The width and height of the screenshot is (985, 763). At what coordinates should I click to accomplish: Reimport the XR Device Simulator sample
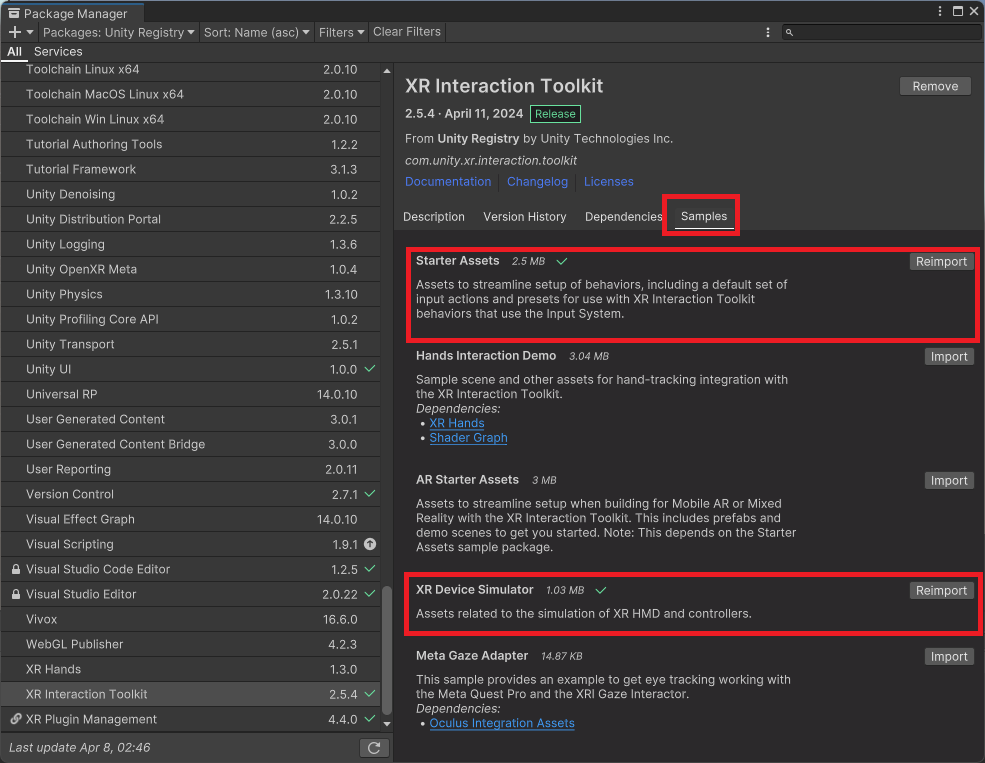click(941, 590)
